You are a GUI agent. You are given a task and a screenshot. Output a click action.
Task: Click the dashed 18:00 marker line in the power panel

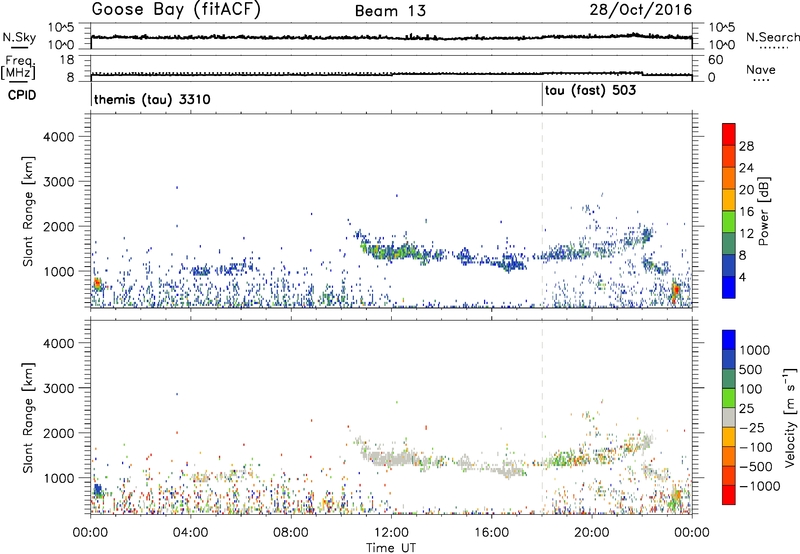542,211
